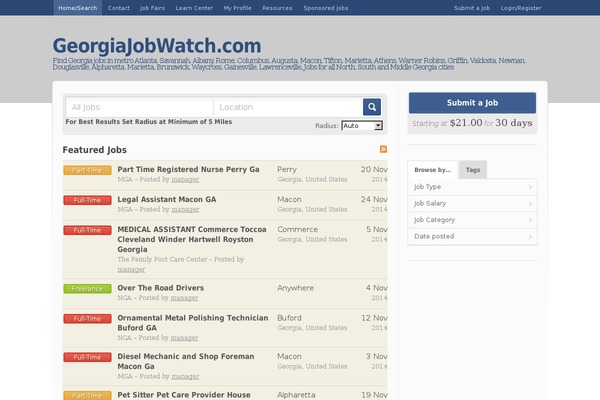
Task: Click the 'Alpharetta' location text
Action: tap(296, 395)
